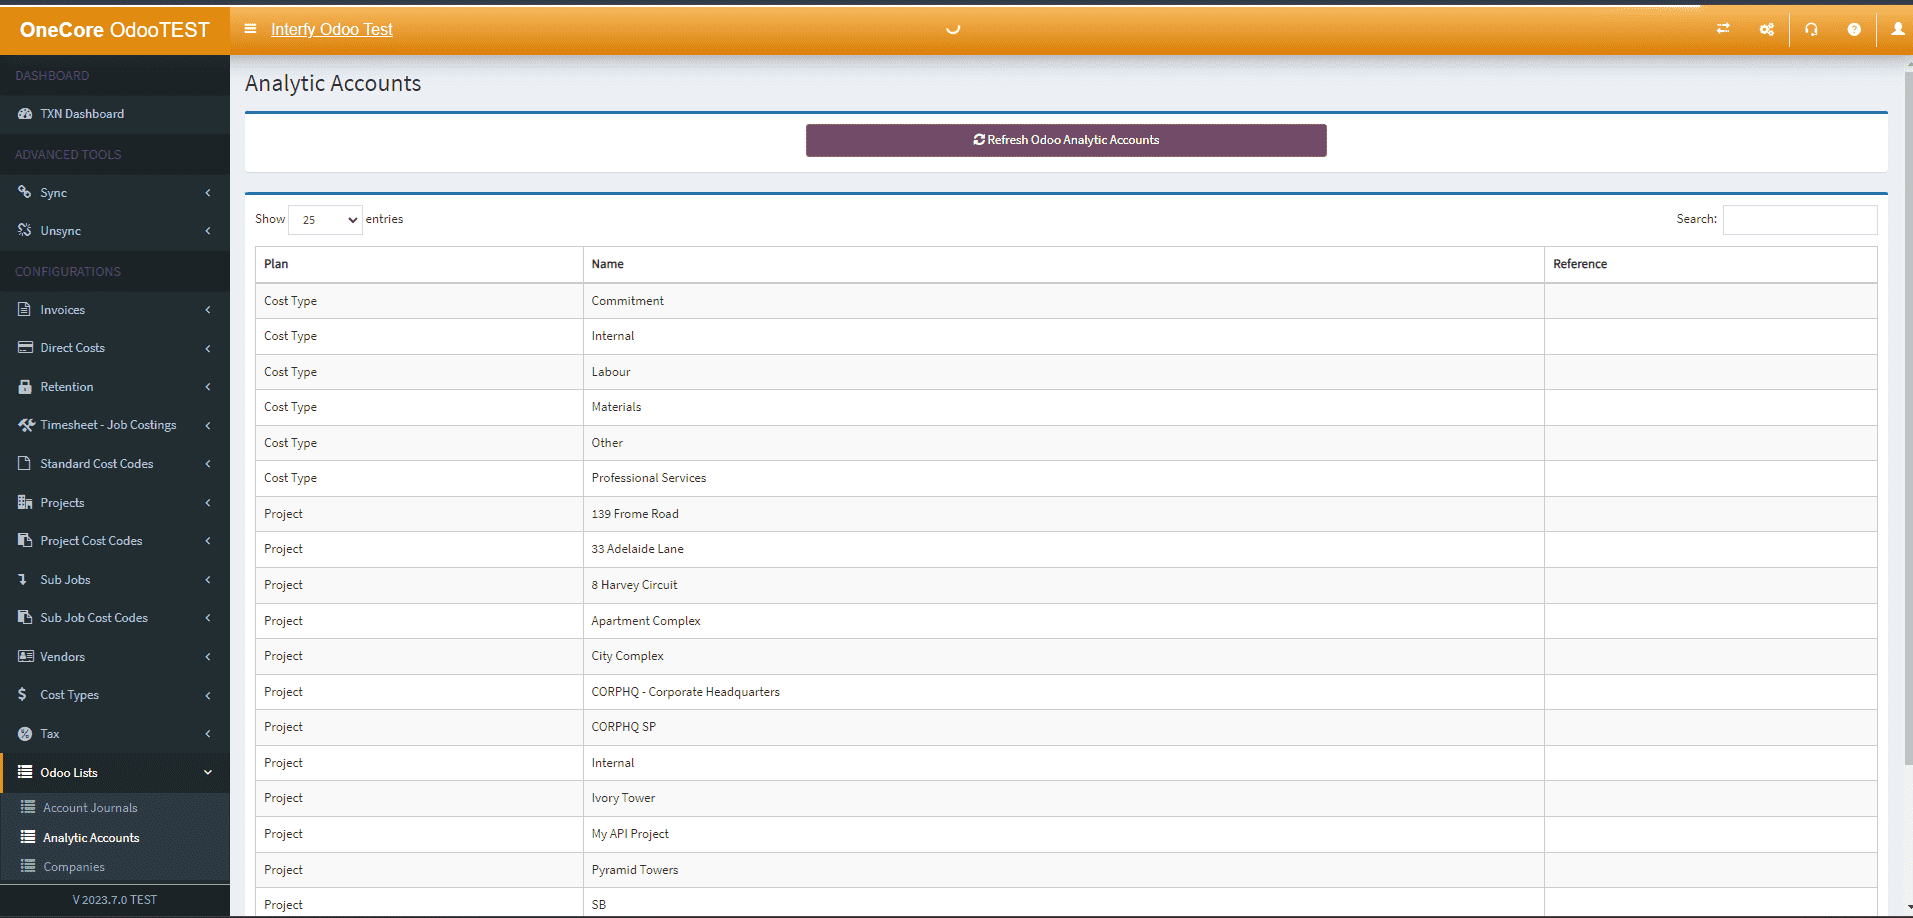
Task: Select Analytic Accounts in the sidebar
Action: point(90,837)
